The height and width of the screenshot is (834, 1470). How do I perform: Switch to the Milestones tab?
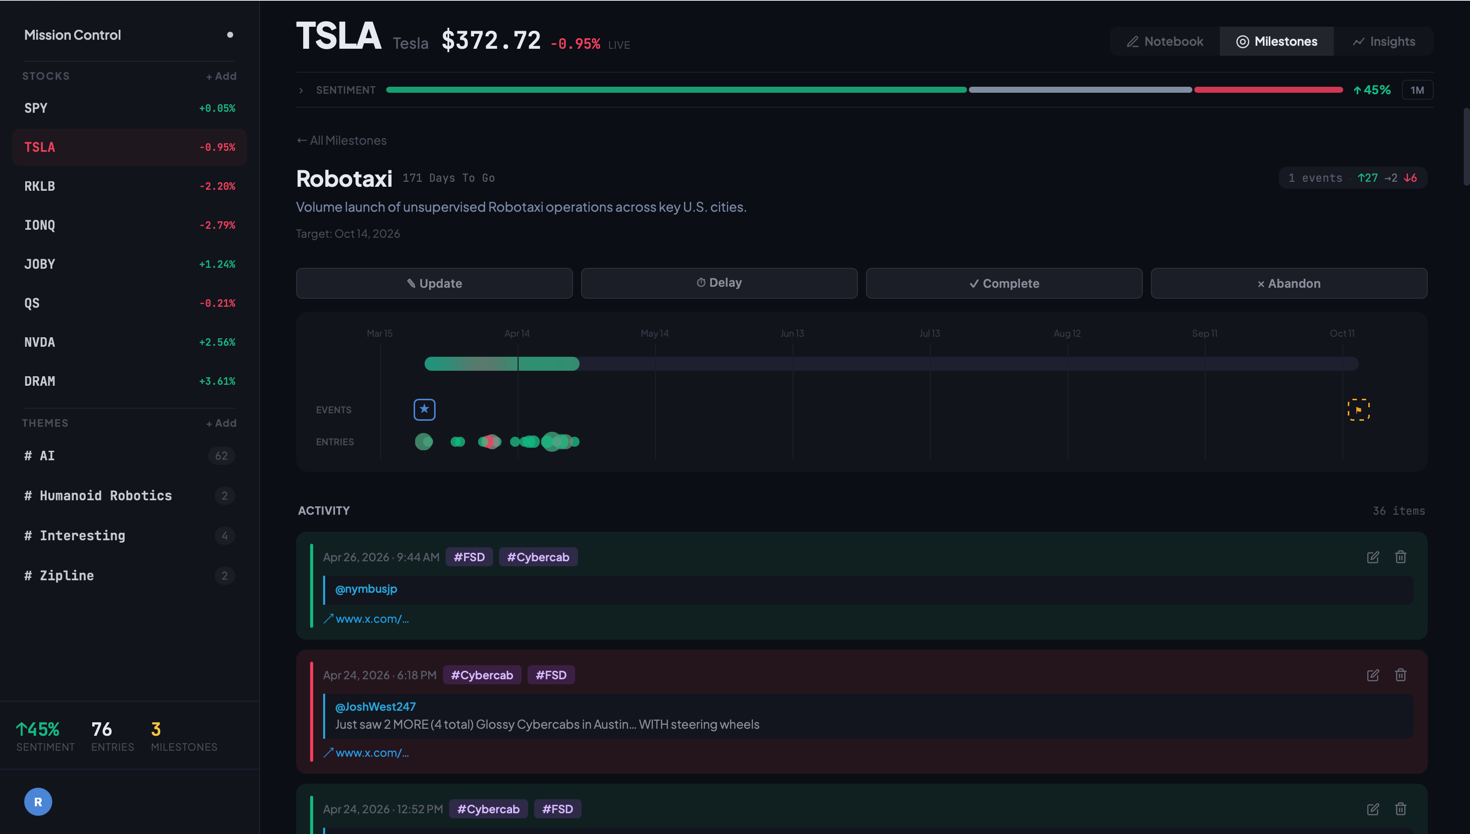point(1277,41)
